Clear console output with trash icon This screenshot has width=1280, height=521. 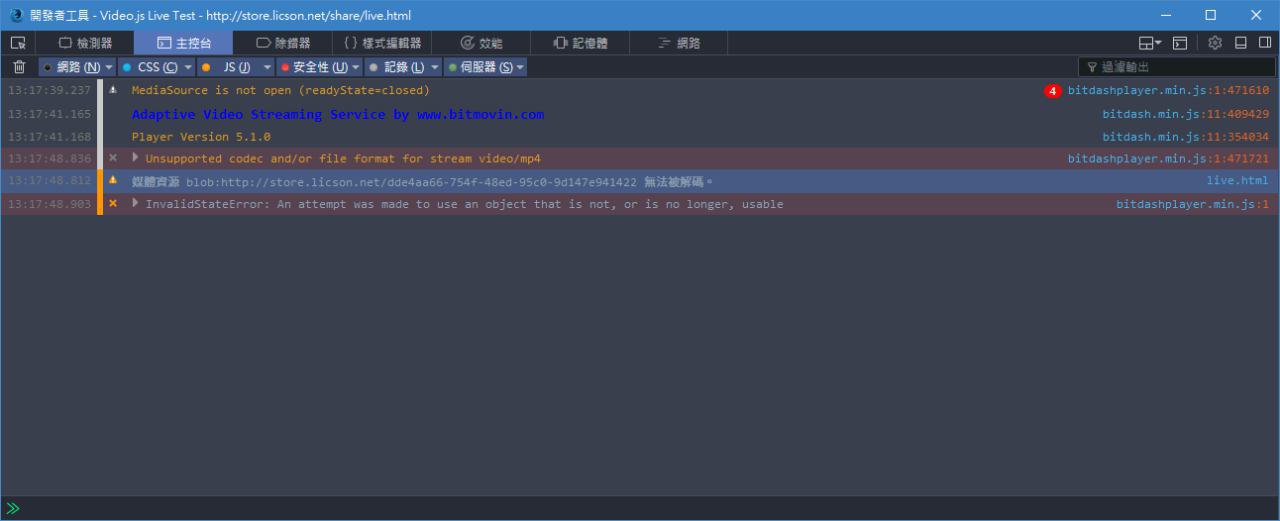tap(19, 67)
